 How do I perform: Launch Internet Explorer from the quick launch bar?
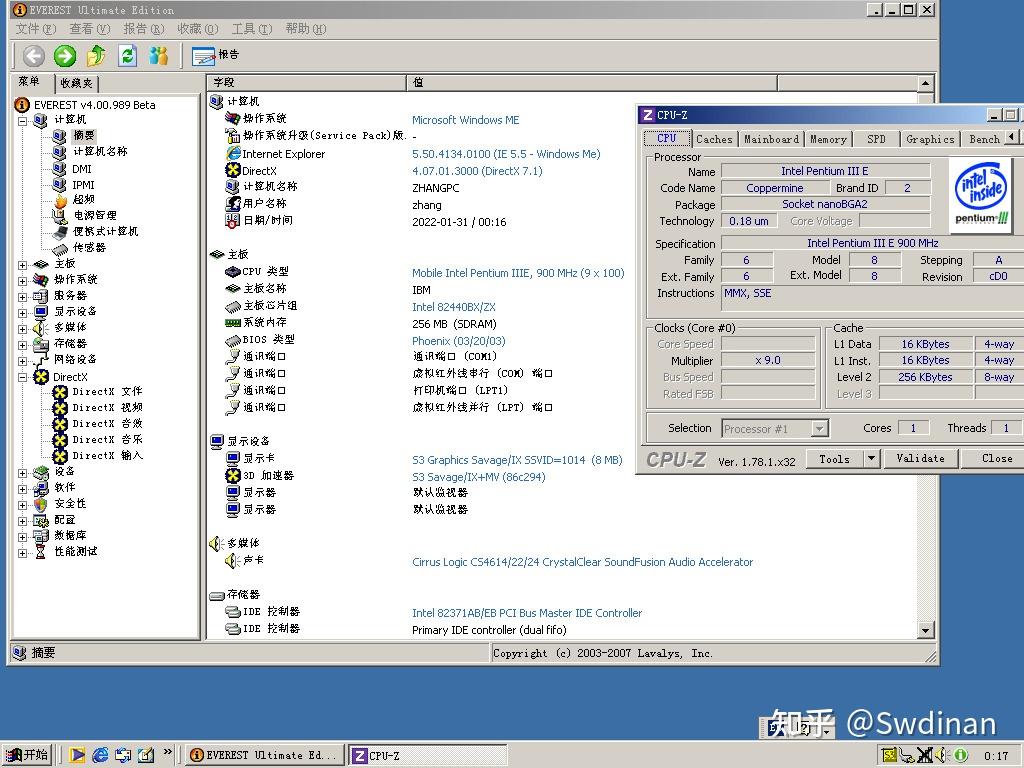click(100, 755)
